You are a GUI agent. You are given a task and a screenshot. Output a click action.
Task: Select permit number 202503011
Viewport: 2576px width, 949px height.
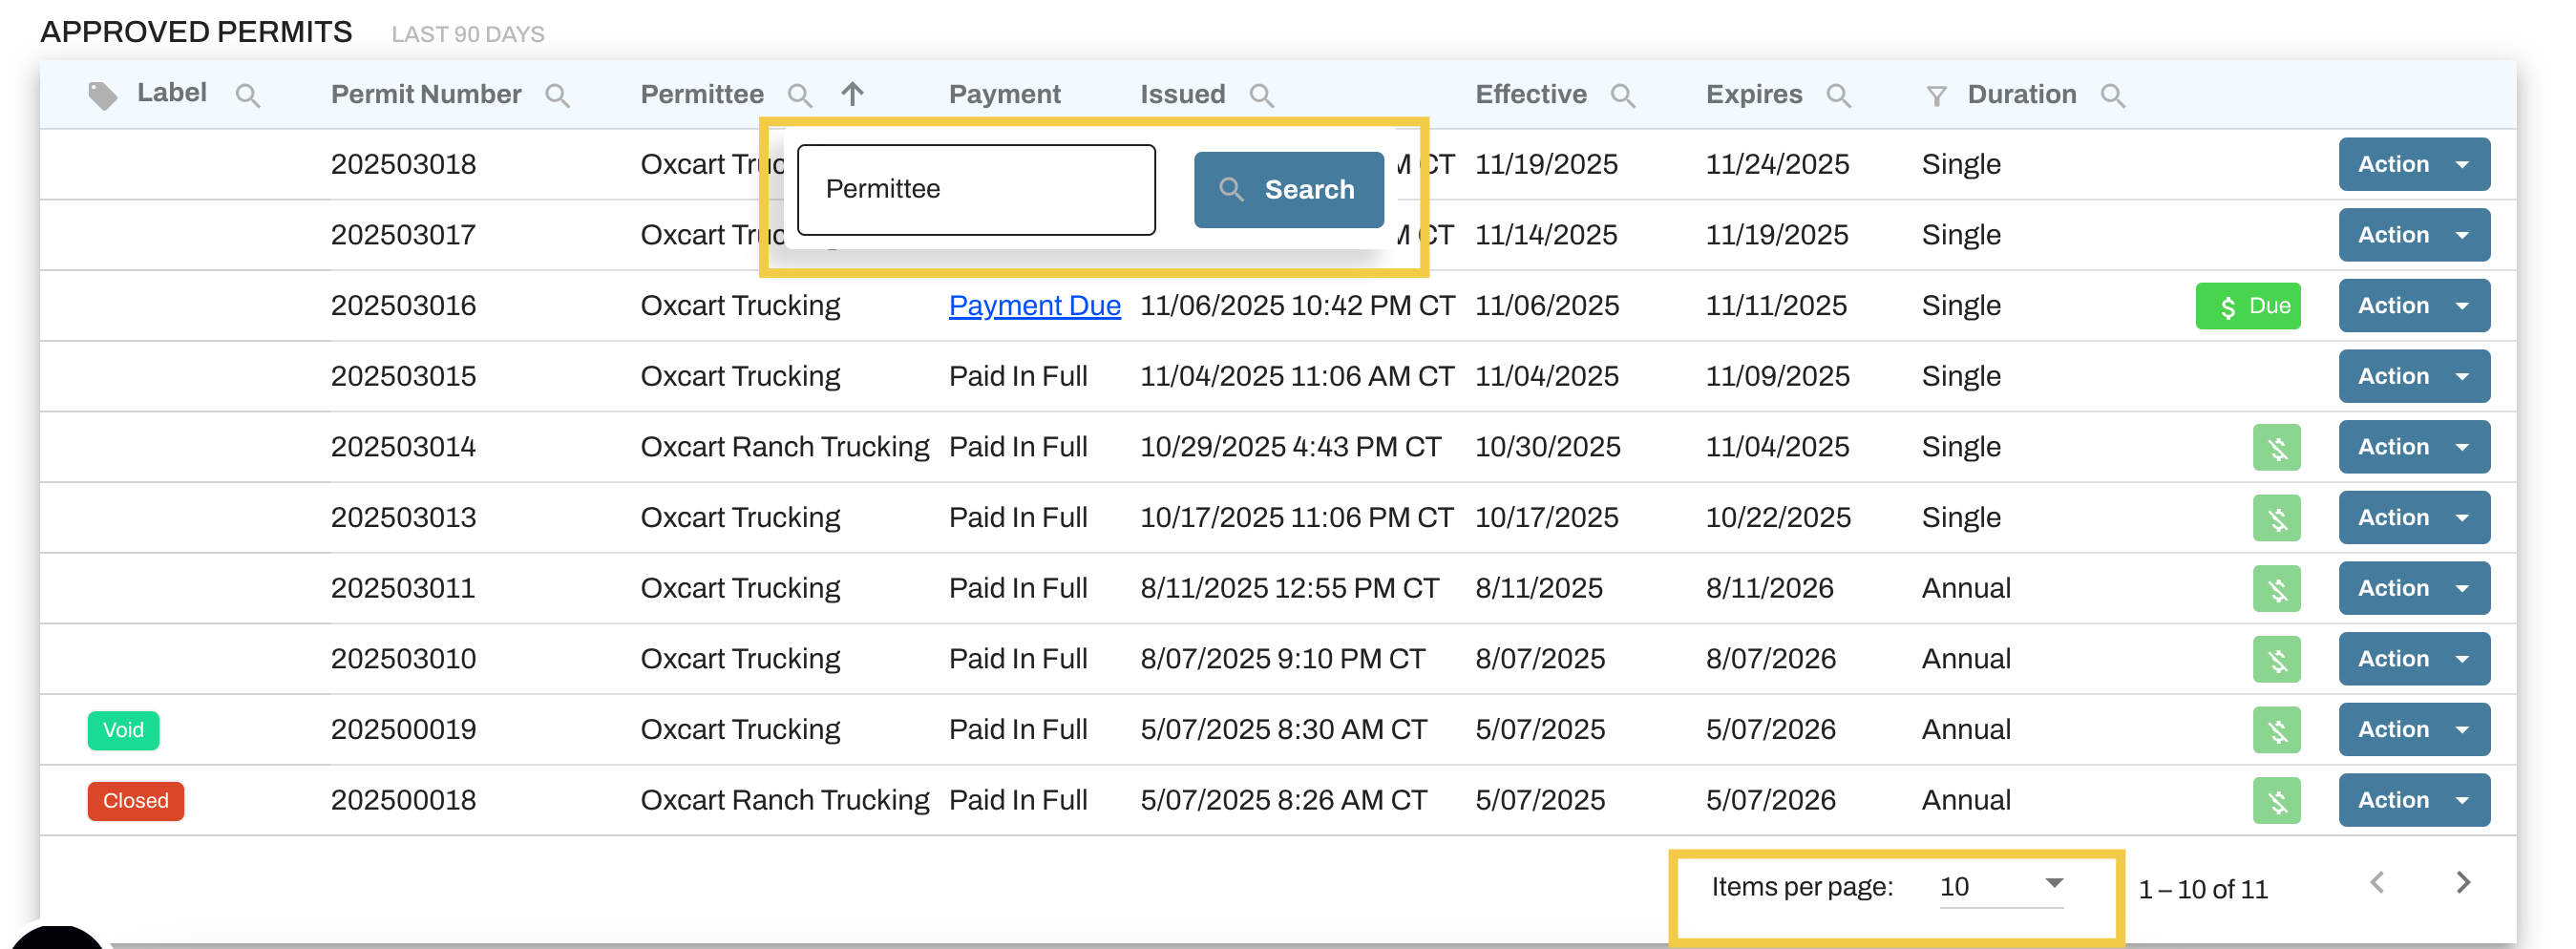tap(403, 589)
